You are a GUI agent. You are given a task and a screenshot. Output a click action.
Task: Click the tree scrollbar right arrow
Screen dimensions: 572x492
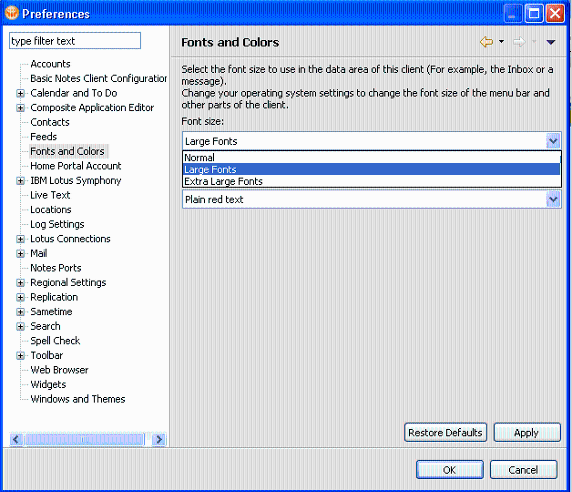(159, 439)
